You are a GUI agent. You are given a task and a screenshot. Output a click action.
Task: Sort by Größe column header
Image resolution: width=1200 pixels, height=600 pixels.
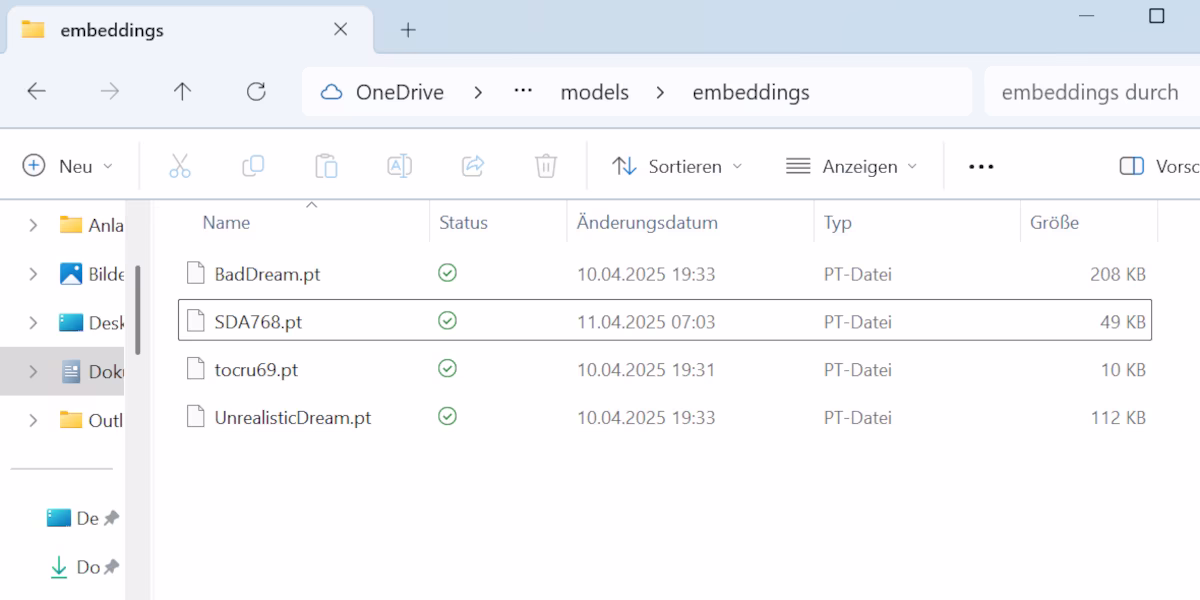(x=1055, y=222)
